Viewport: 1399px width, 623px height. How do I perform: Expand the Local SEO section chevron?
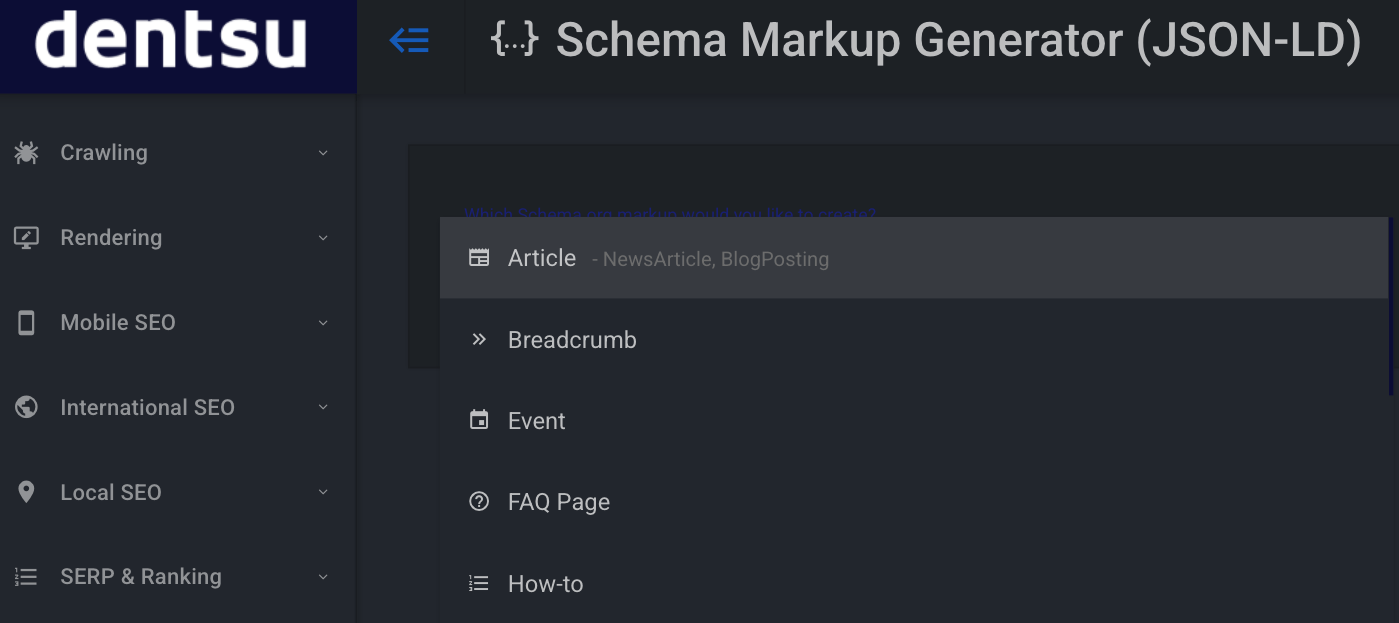322,492
